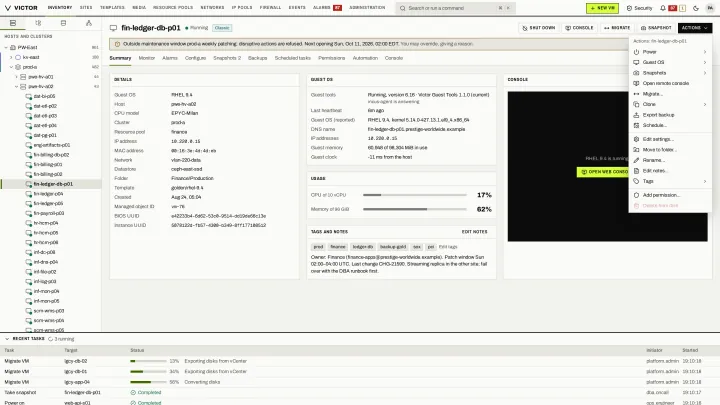Toggle dark mode moon icon
Image resolution: width=720 pixels, height=405 pixels.
696,8
